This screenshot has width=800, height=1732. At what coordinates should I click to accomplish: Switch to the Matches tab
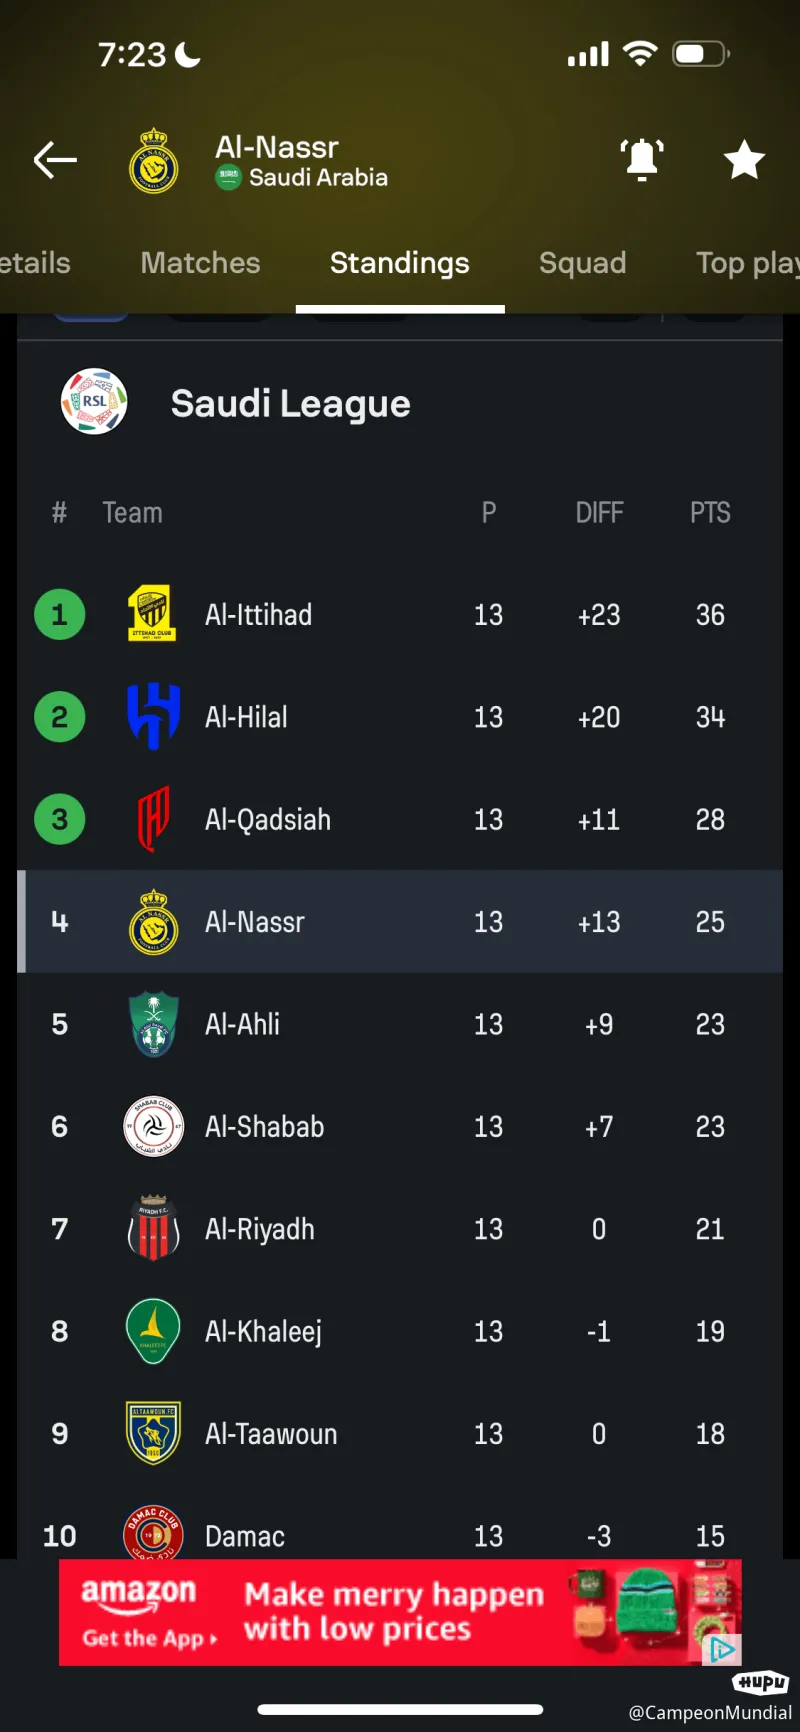(200, 263)
